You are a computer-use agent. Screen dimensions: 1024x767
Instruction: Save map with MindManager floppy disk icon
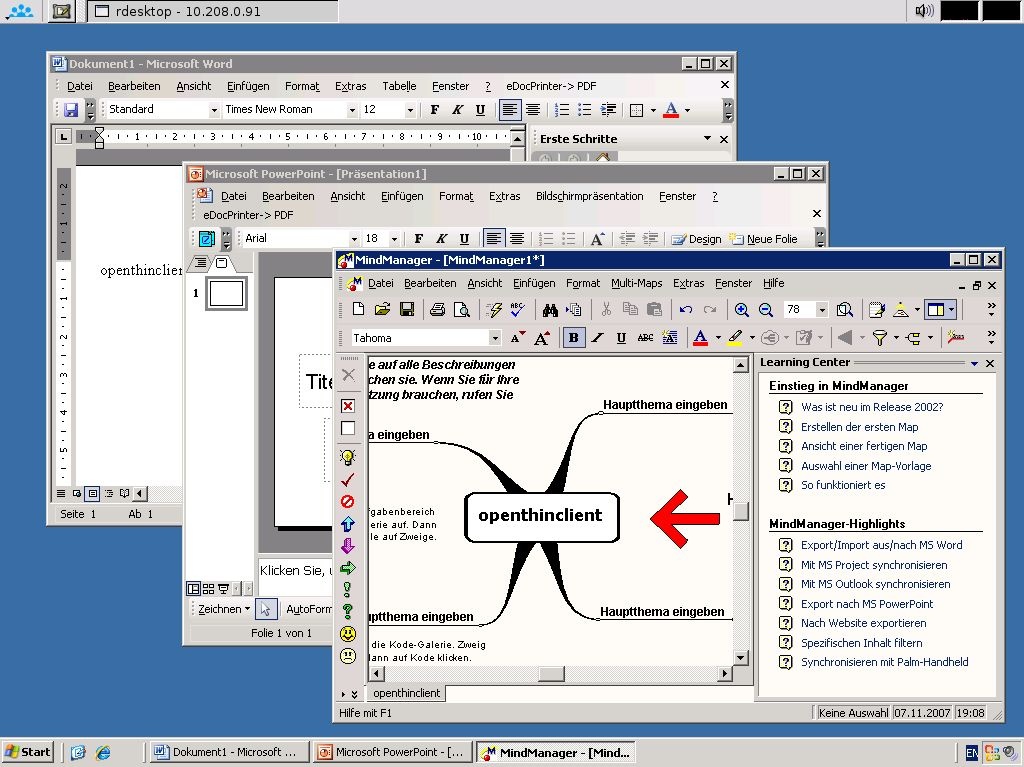[x=406, y=309]
